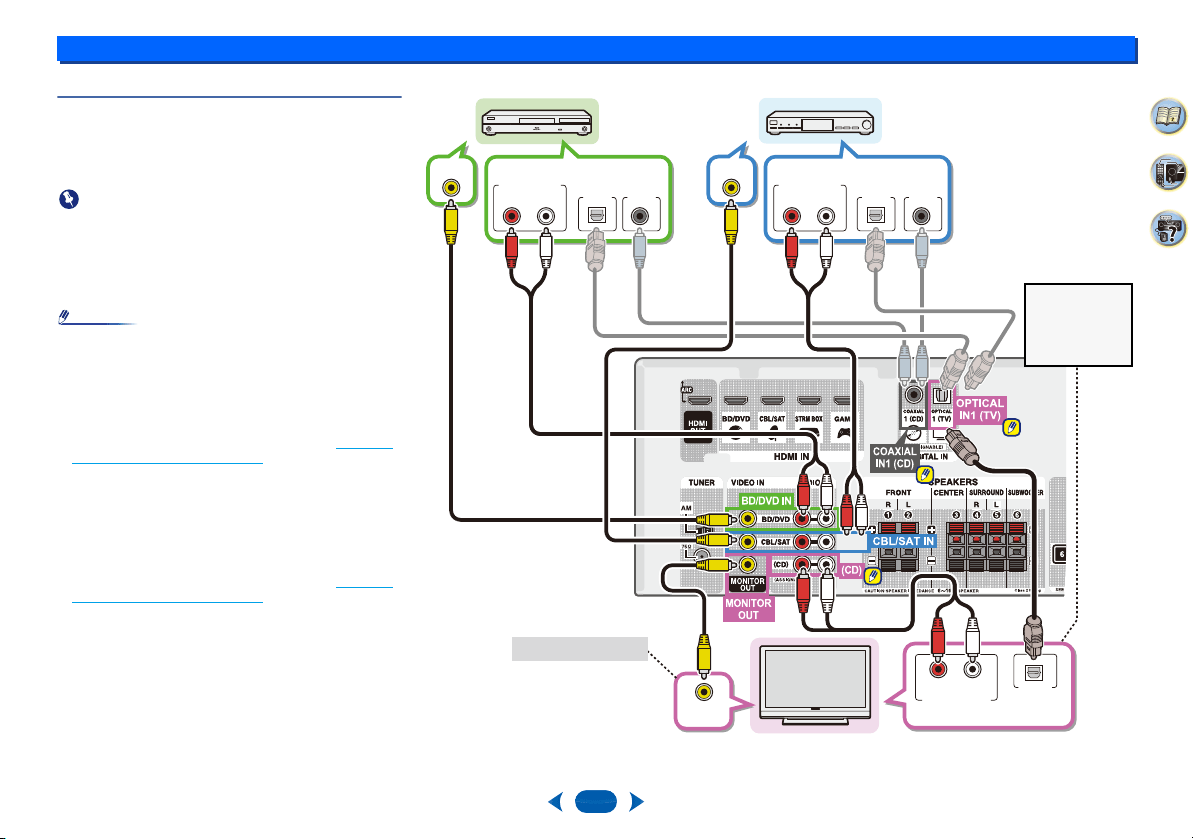The width and height of the screenshot is (1193, 839).
Task: Open the remote and receiver icon
Action: tap(1168, 173)
